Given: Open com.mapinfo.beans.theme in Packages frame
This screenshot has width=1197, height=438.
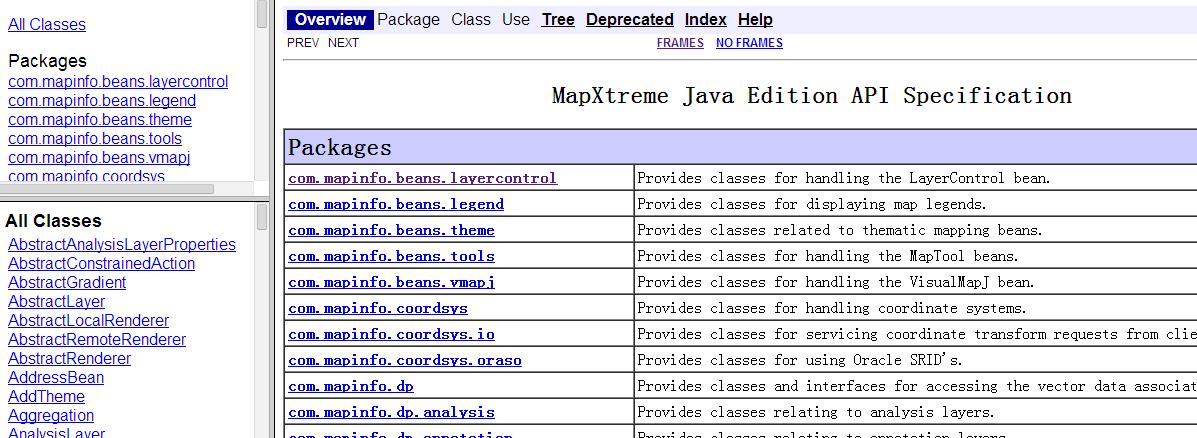Looking at the screenshot, I should click(100, 120).
